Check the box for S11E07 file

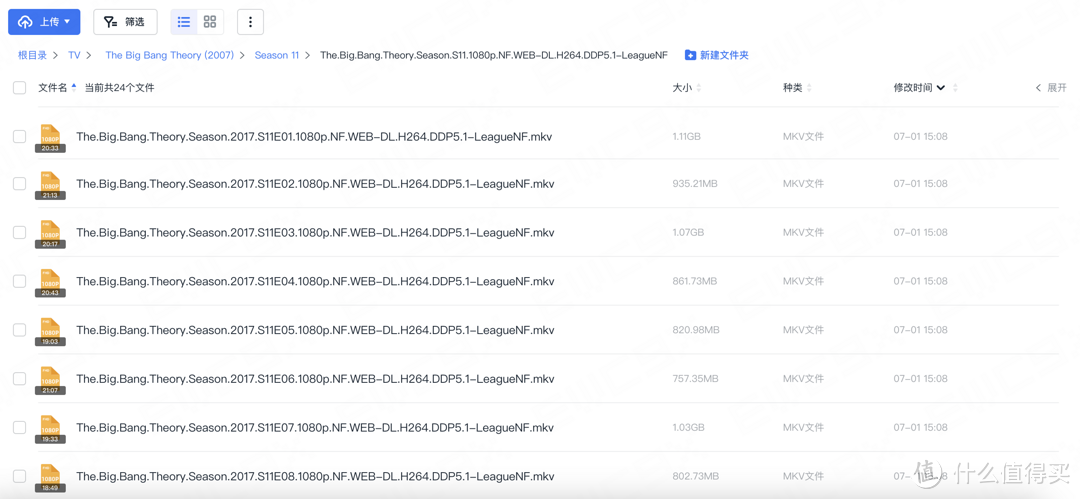click(19, 427)
